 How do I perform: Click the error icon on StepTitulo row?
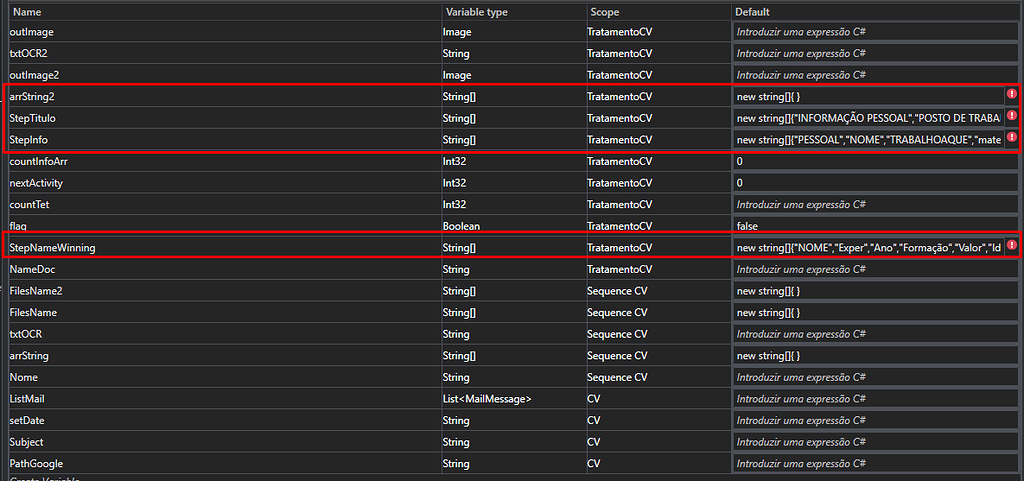(x=1011, y=116)
